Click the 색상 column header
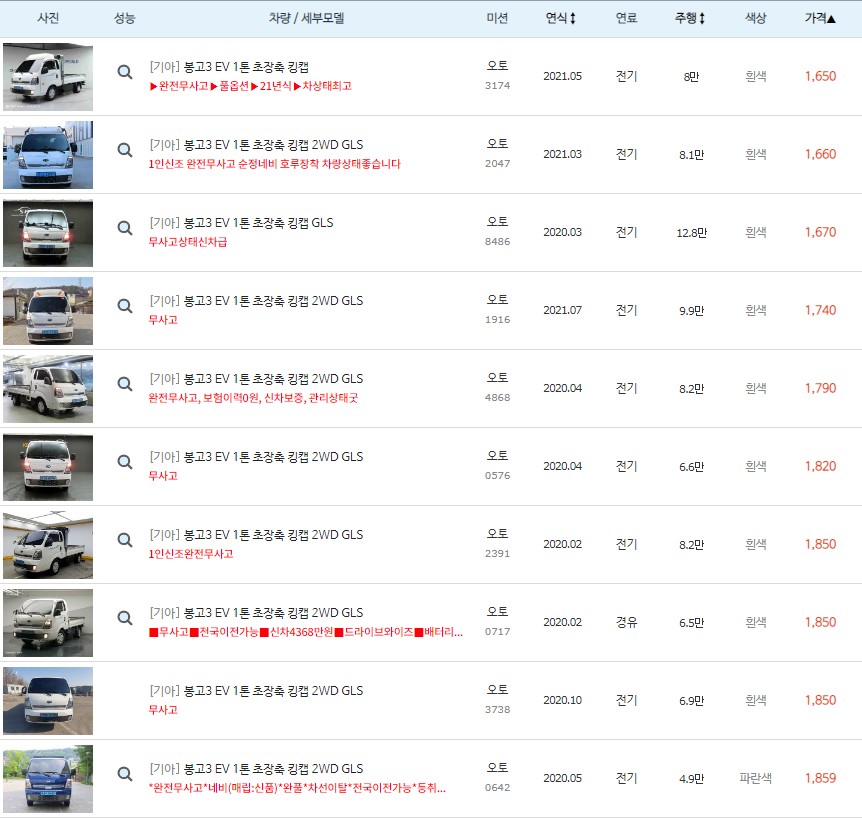The height and width of the screenshot is (819, 862). click(x=756, y=18)
